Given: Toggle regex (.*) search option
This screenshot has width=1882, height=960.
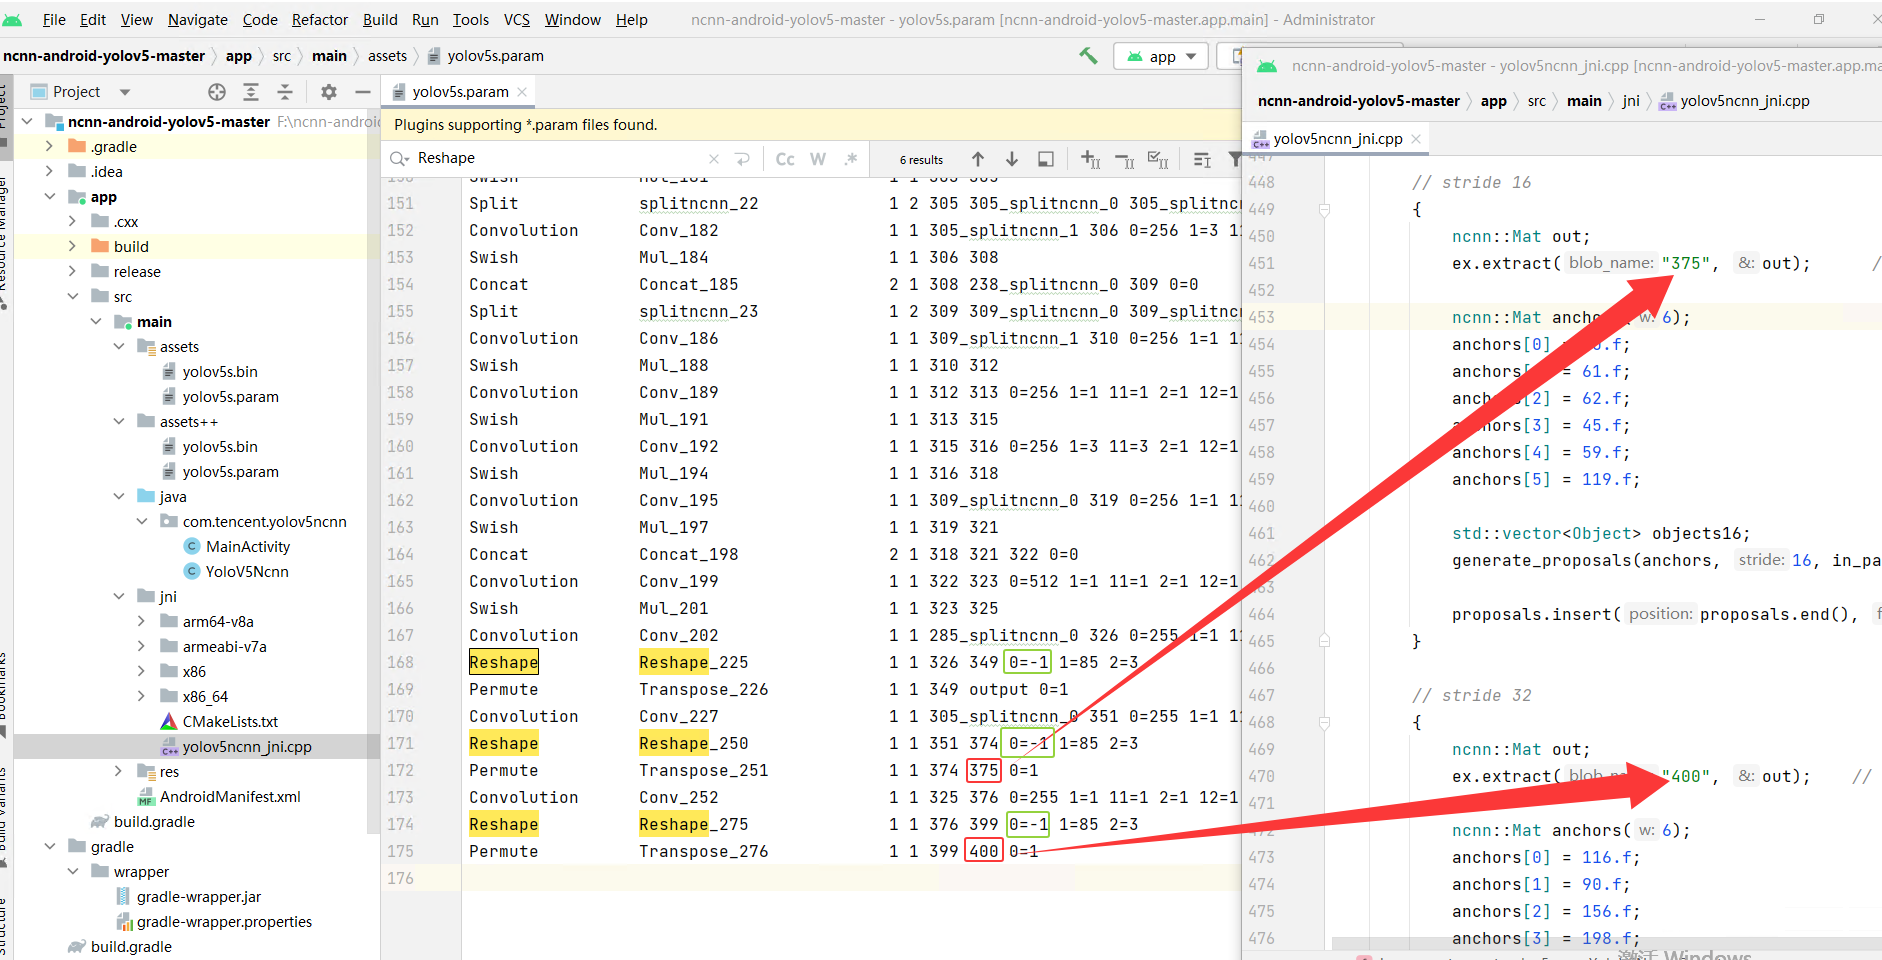Looking at the screenshot, I should pyautogui.click(x=851, y=159).
